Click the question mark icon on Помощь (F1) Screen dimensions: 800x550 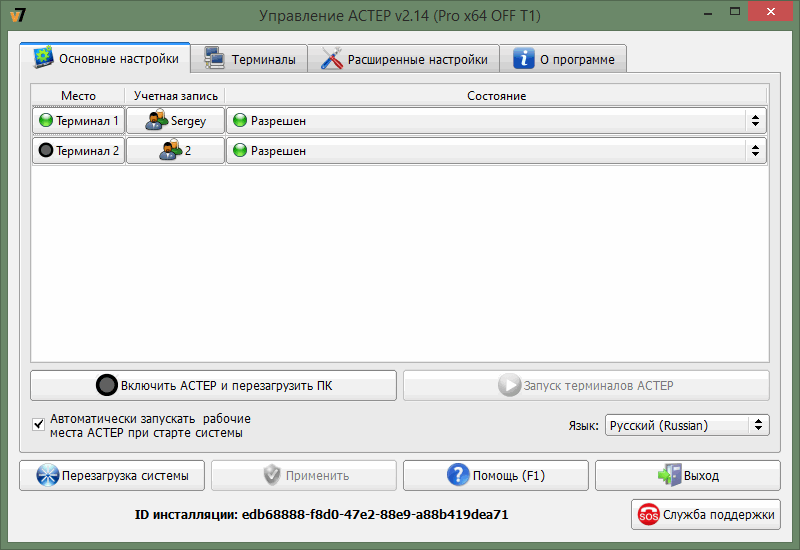pyautogui.click(x=458, y=475)
